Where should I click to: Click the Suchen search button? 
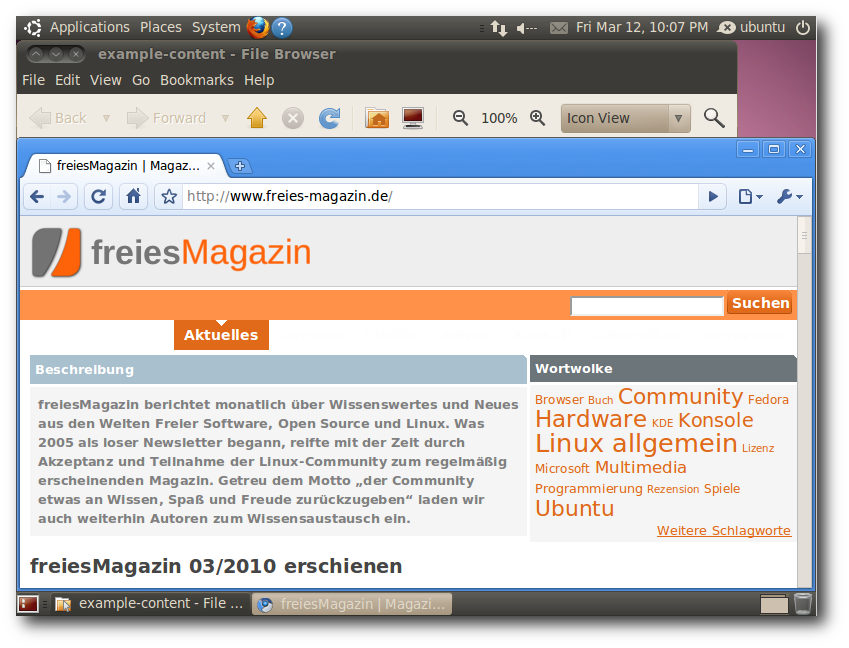point(760,303)
